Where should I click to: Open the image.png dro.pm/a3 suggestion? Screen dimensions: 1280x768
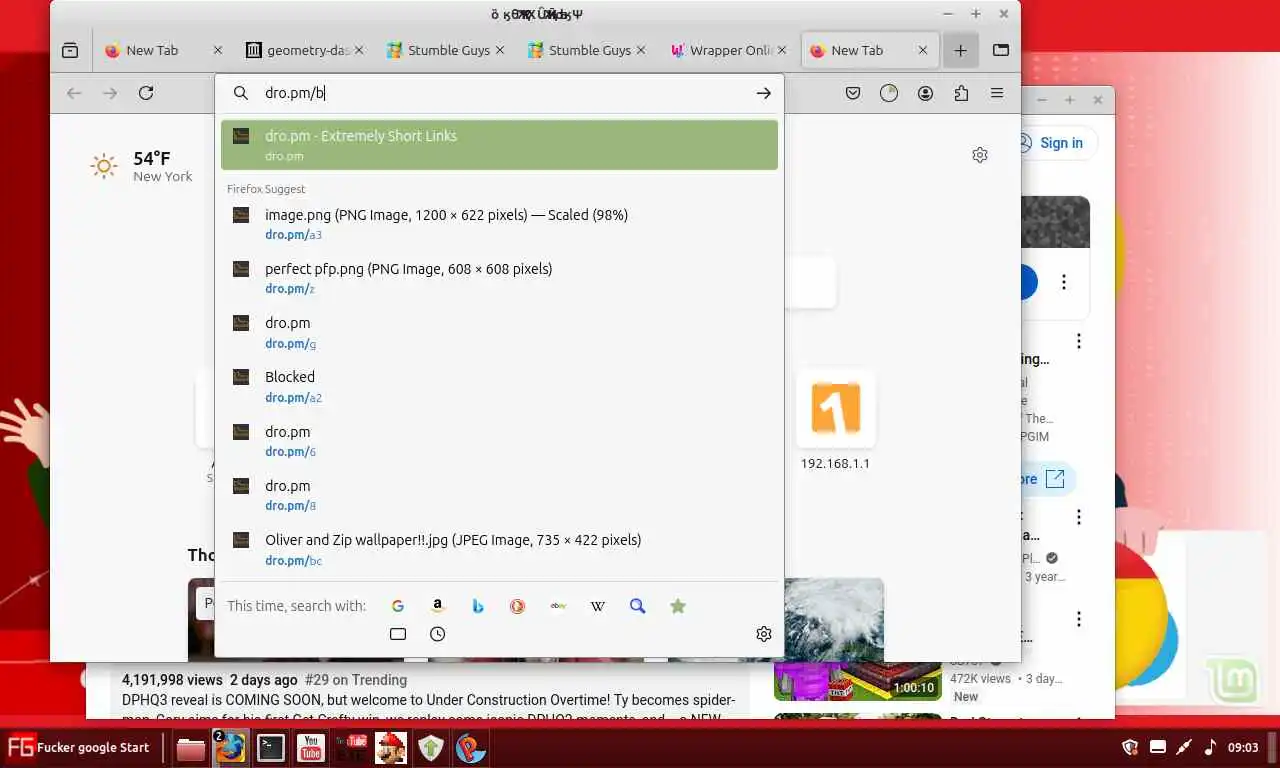click(x=499, y=224)
